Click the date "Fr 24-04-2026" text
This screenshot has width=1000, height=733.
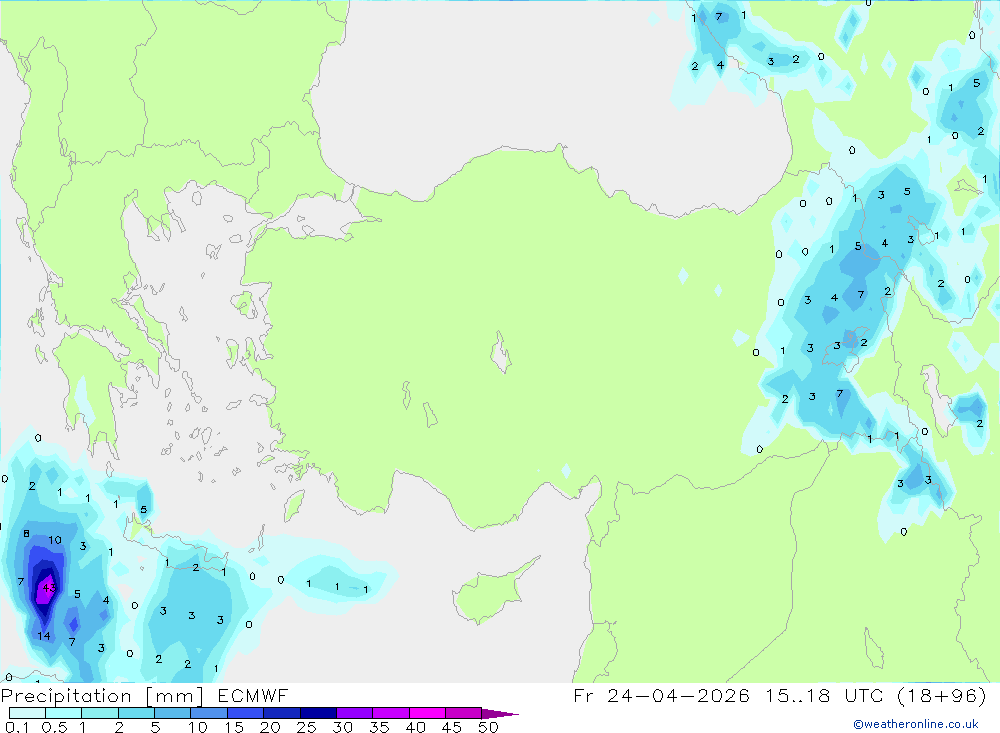click(661, 695)
